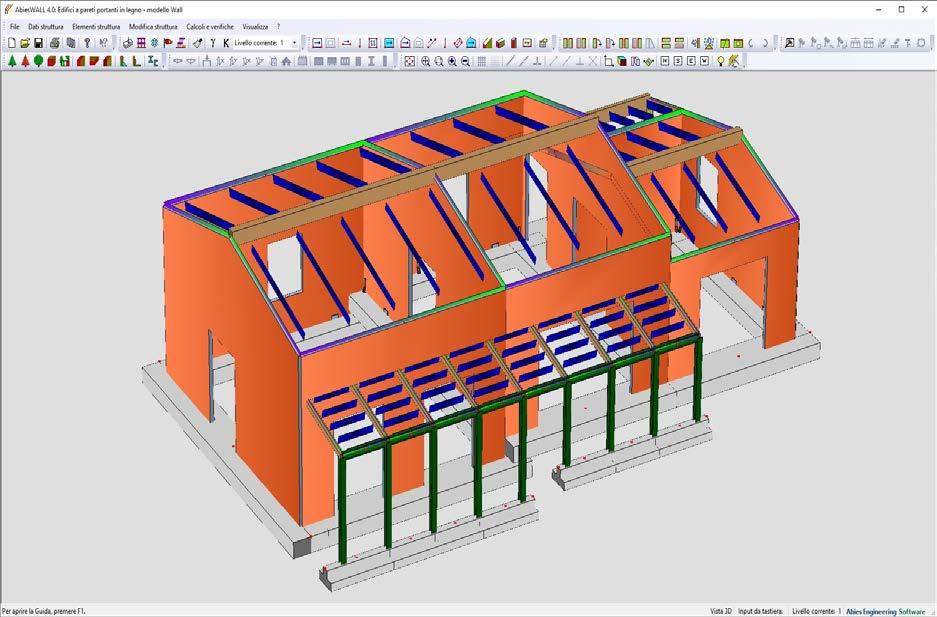Open the ? help menu

[278, 27]
